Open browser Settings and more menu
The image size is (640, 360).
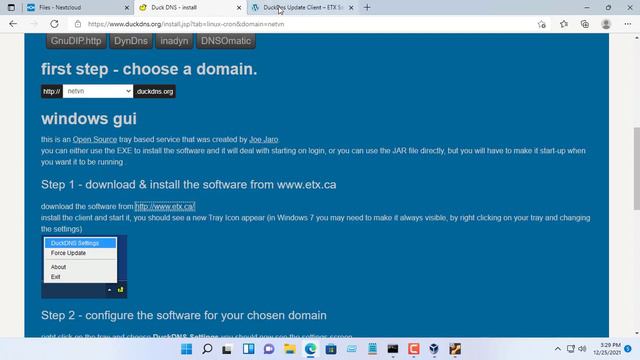627,24
